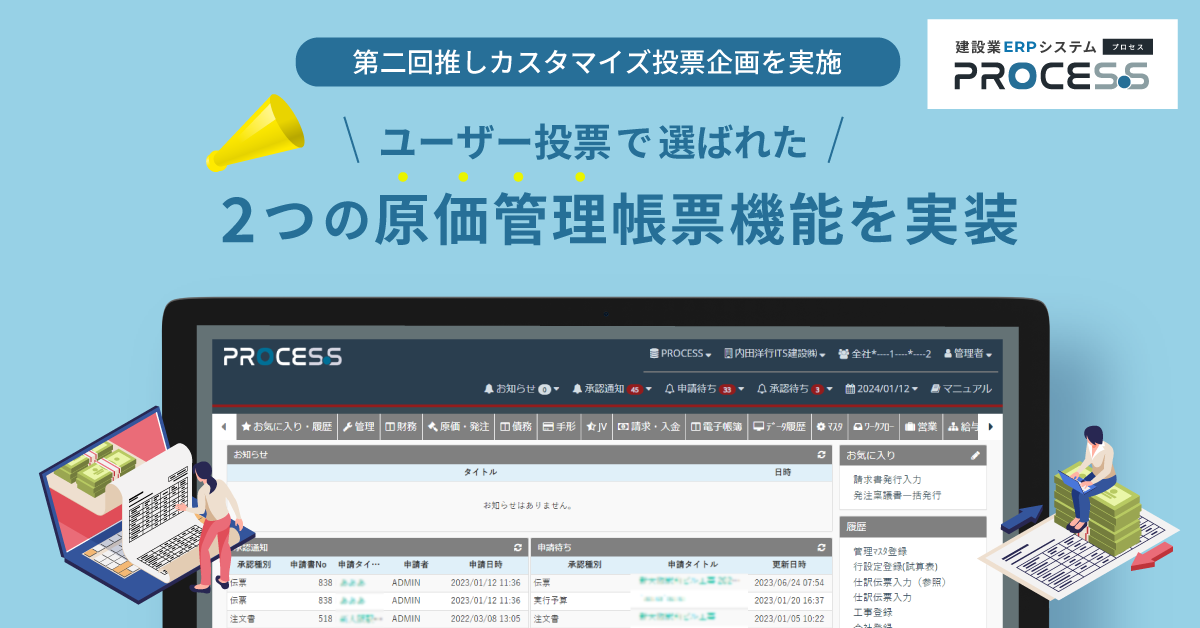Click the left arrow of the tab strip
This screenshot has width=1200, height=628.
coord(223,426)
